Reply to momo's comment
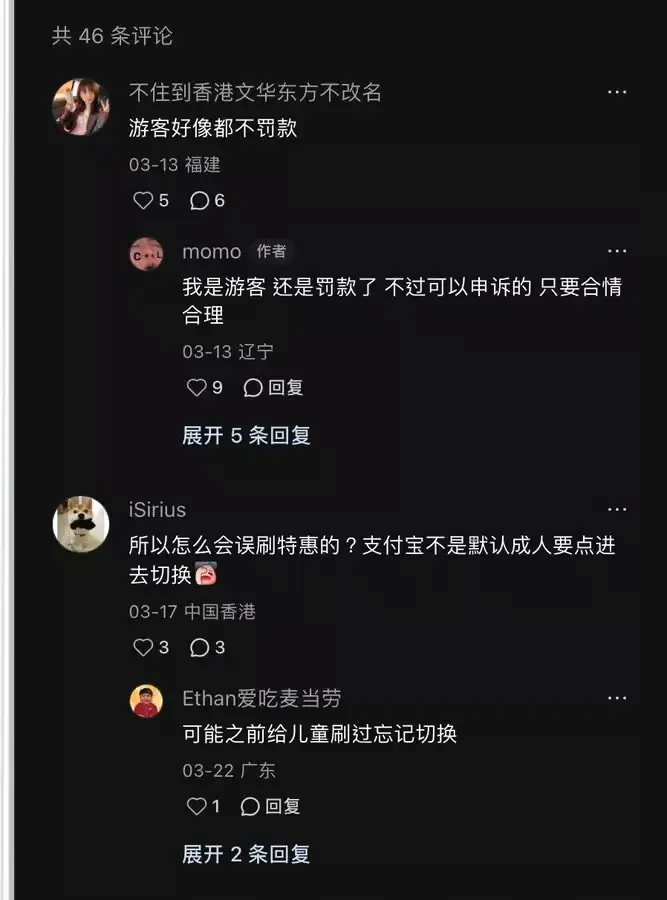This screenshot has height=900, width=667. click(x=273, y=387)
